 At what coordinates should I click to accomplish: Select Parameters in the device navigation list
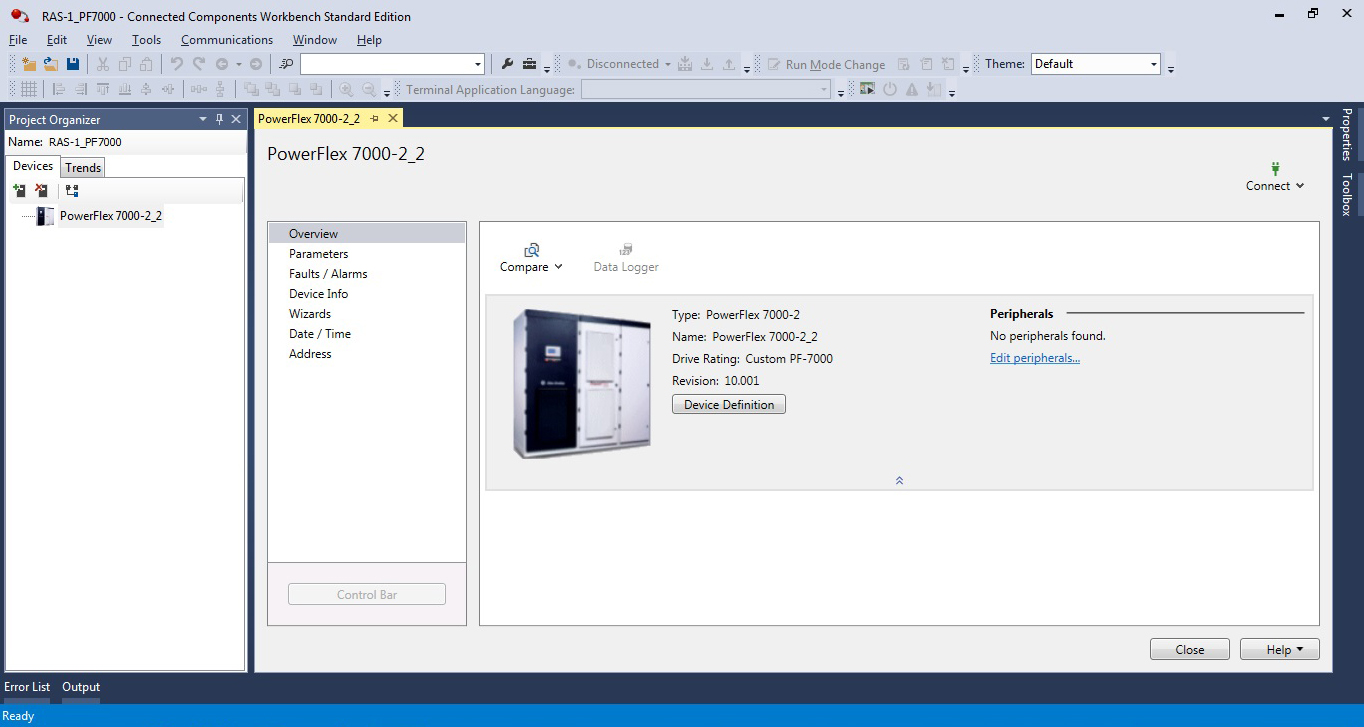coord(367,254)
